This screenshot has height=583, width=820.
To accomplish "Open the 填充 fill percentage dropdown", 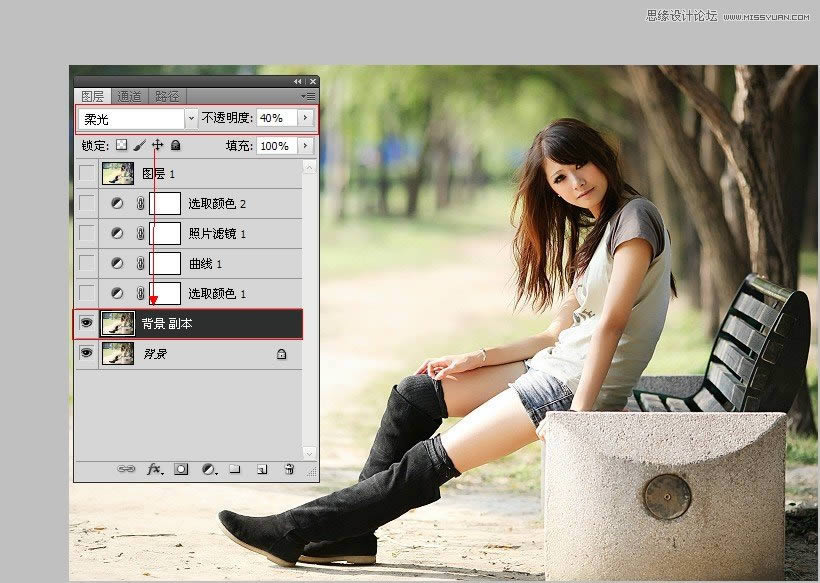I will click(305, 146).
